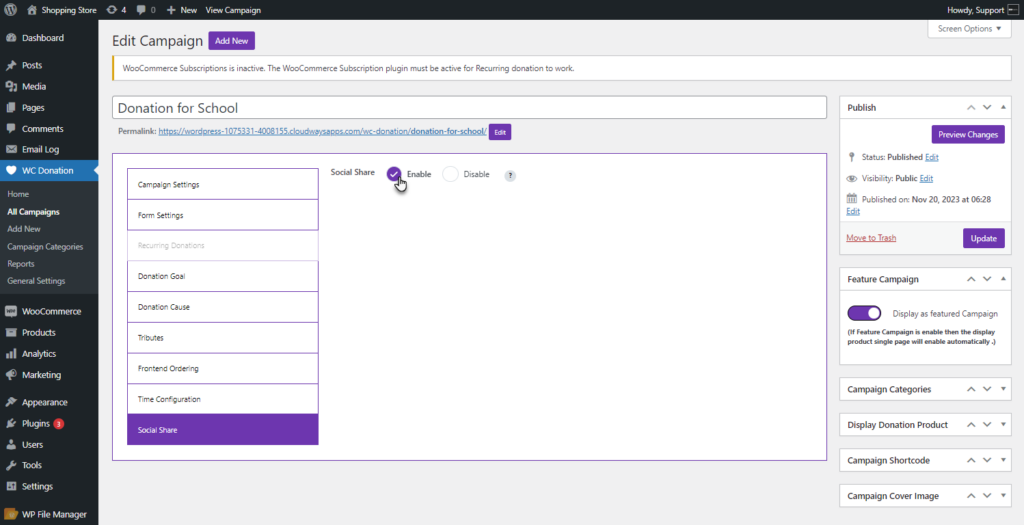This screenshot has width=1024, height=525.
Task: Click the Social Share help question icon
Action: pyautogui.click(x=510, y=176)
